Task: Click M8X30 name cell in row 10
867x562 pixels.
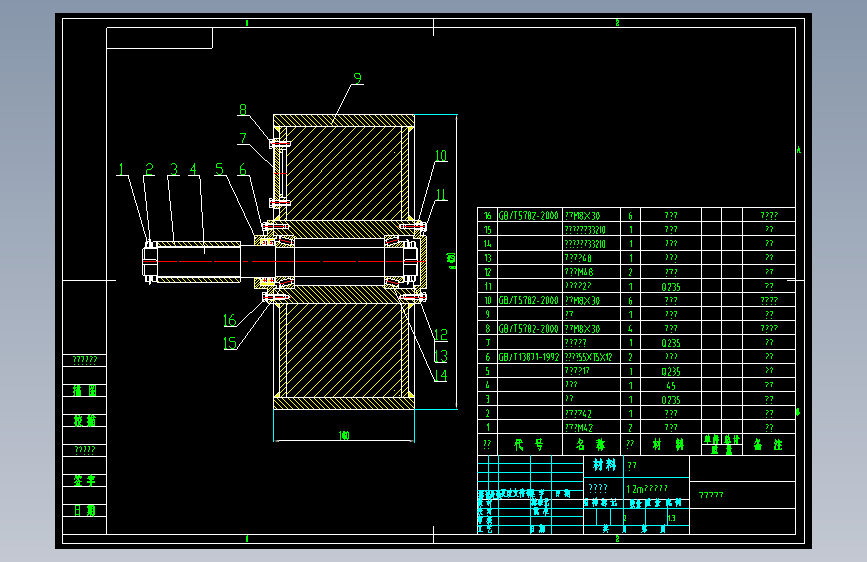Action: coord(582,300)
